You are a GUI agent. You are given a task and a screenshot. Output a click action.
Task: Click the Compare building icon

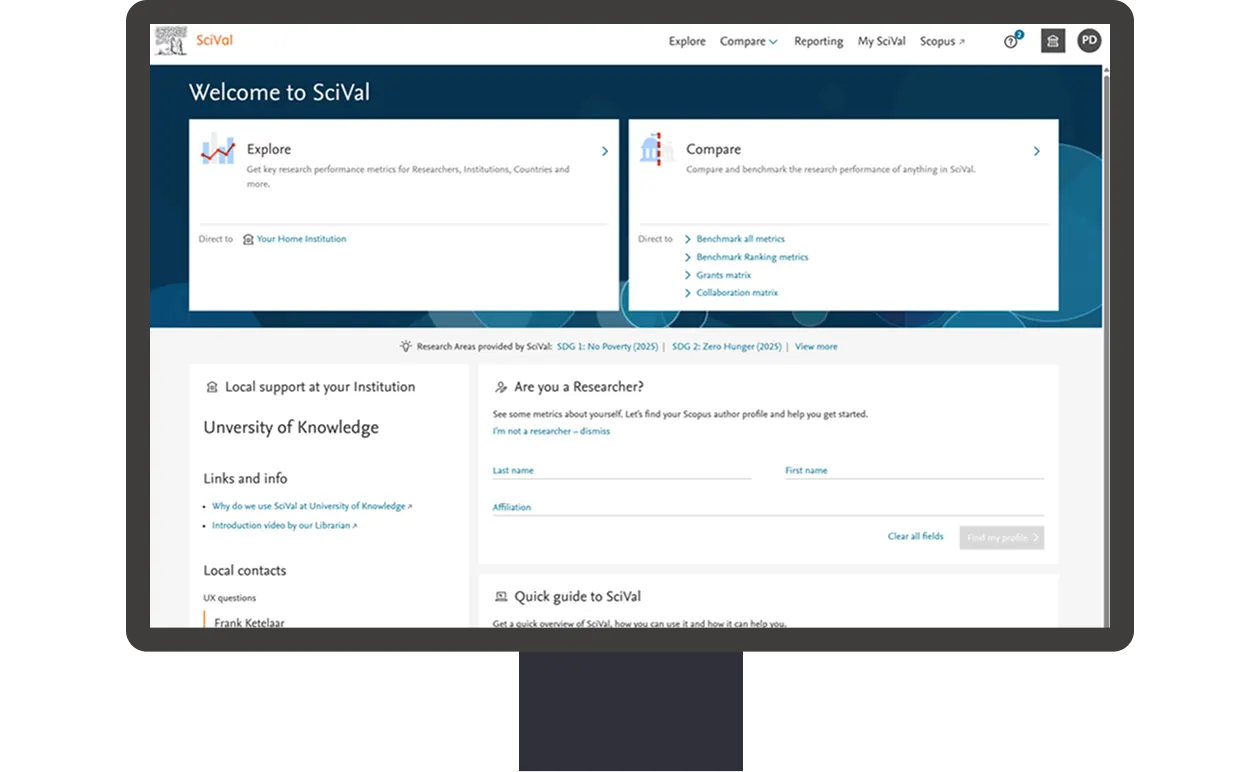[656, 149]
